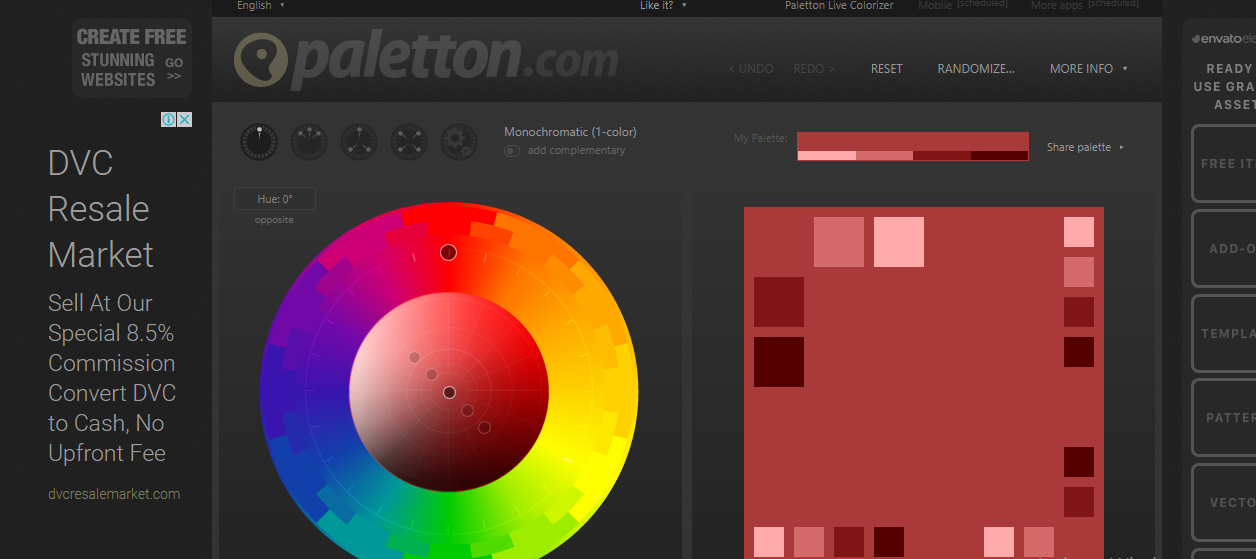Click the dark shade dot nearest the center dot

[467, 410]
